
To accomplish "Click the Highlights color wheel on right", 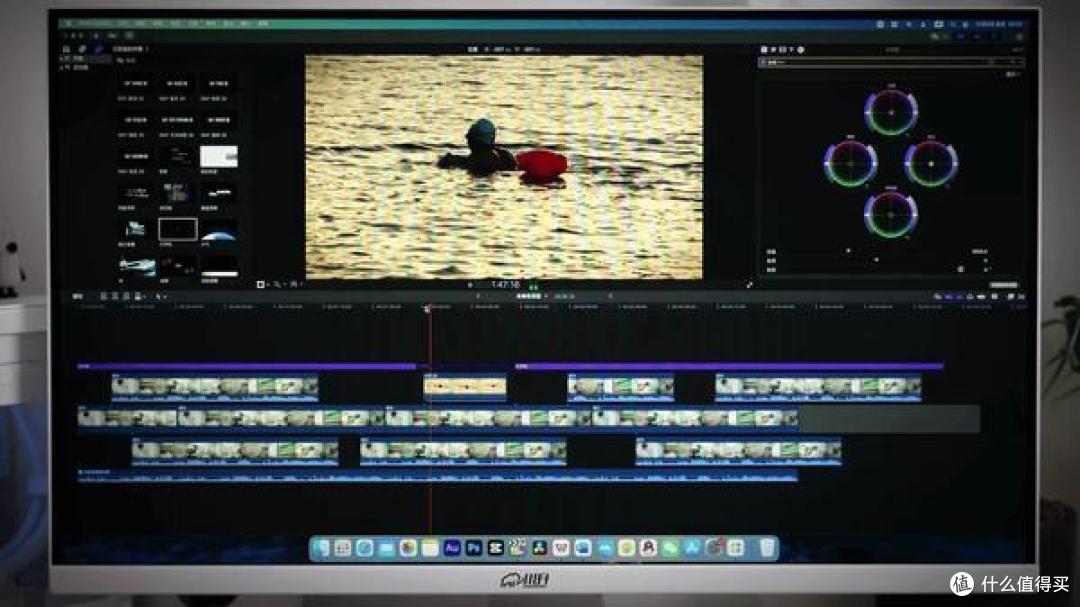I will click(931, 163).
